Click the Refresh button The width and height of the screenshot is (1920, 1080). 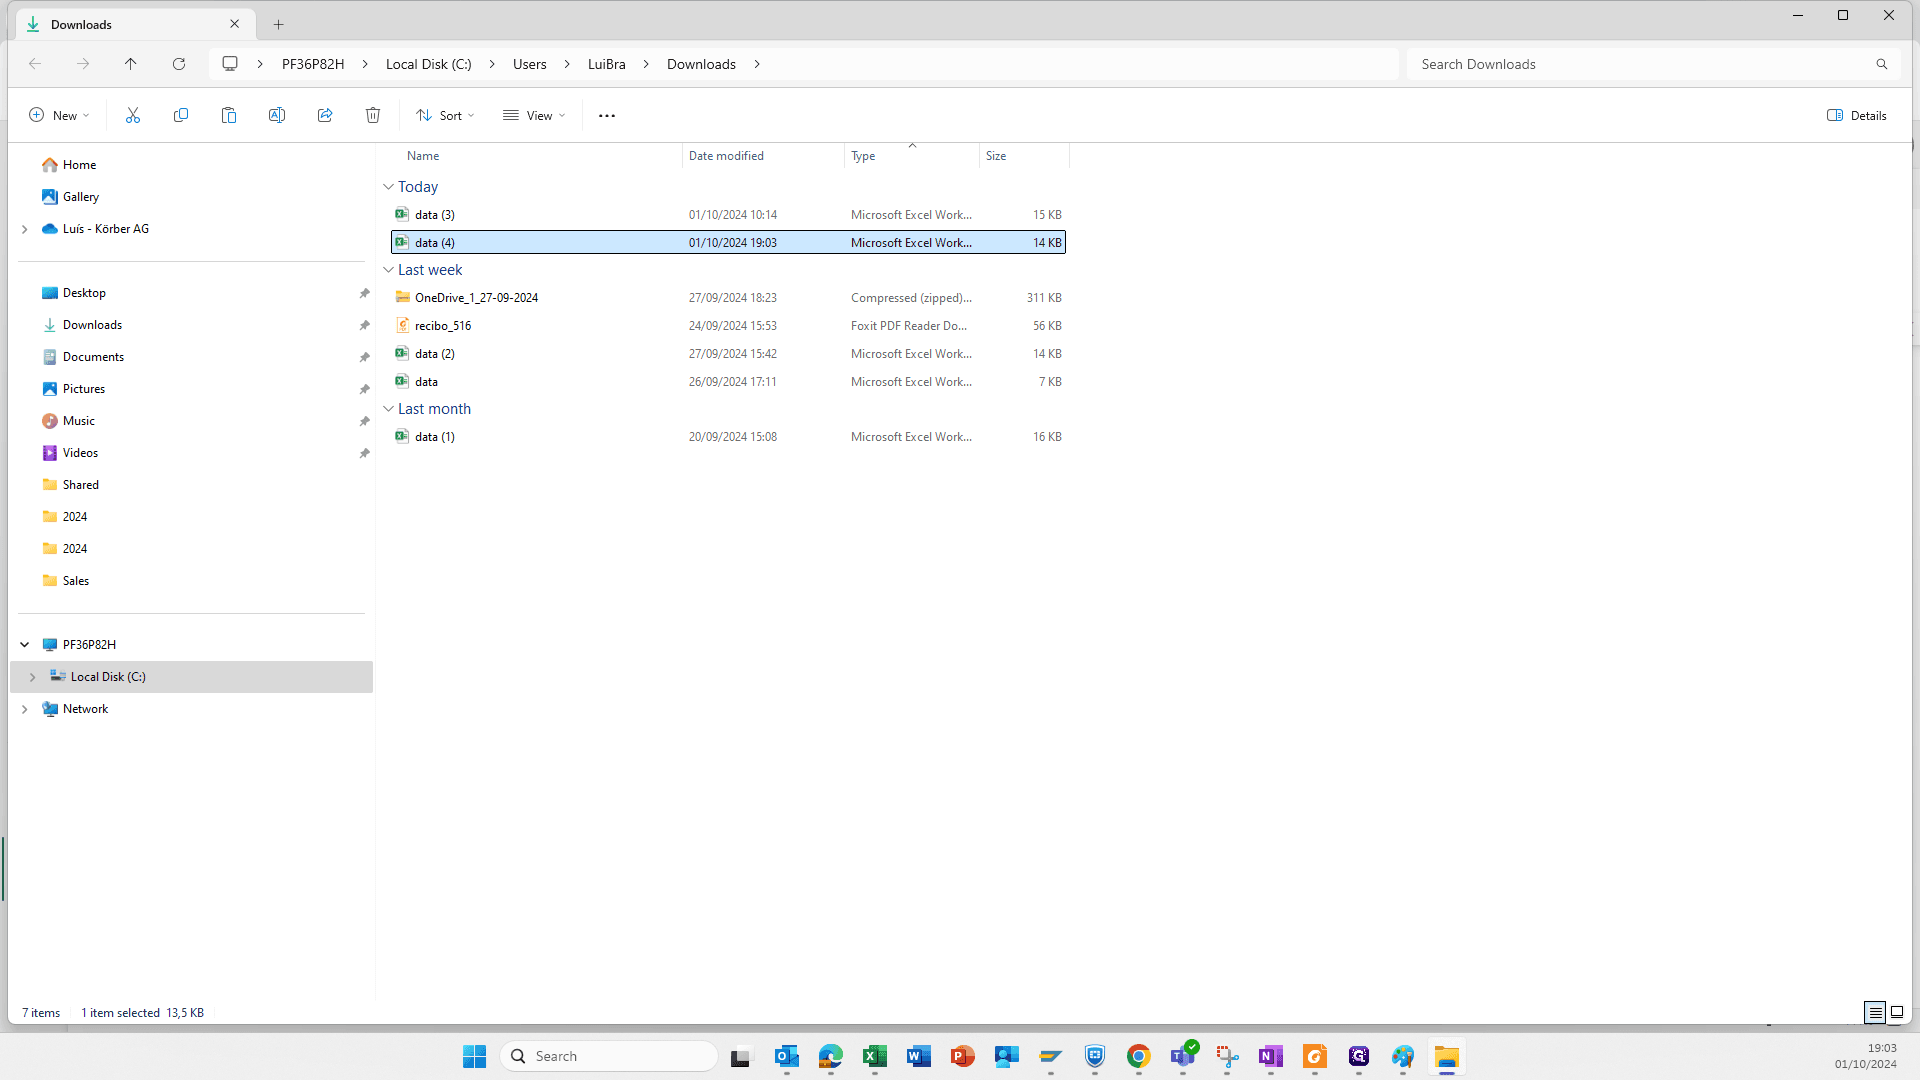tap(179, 64)
